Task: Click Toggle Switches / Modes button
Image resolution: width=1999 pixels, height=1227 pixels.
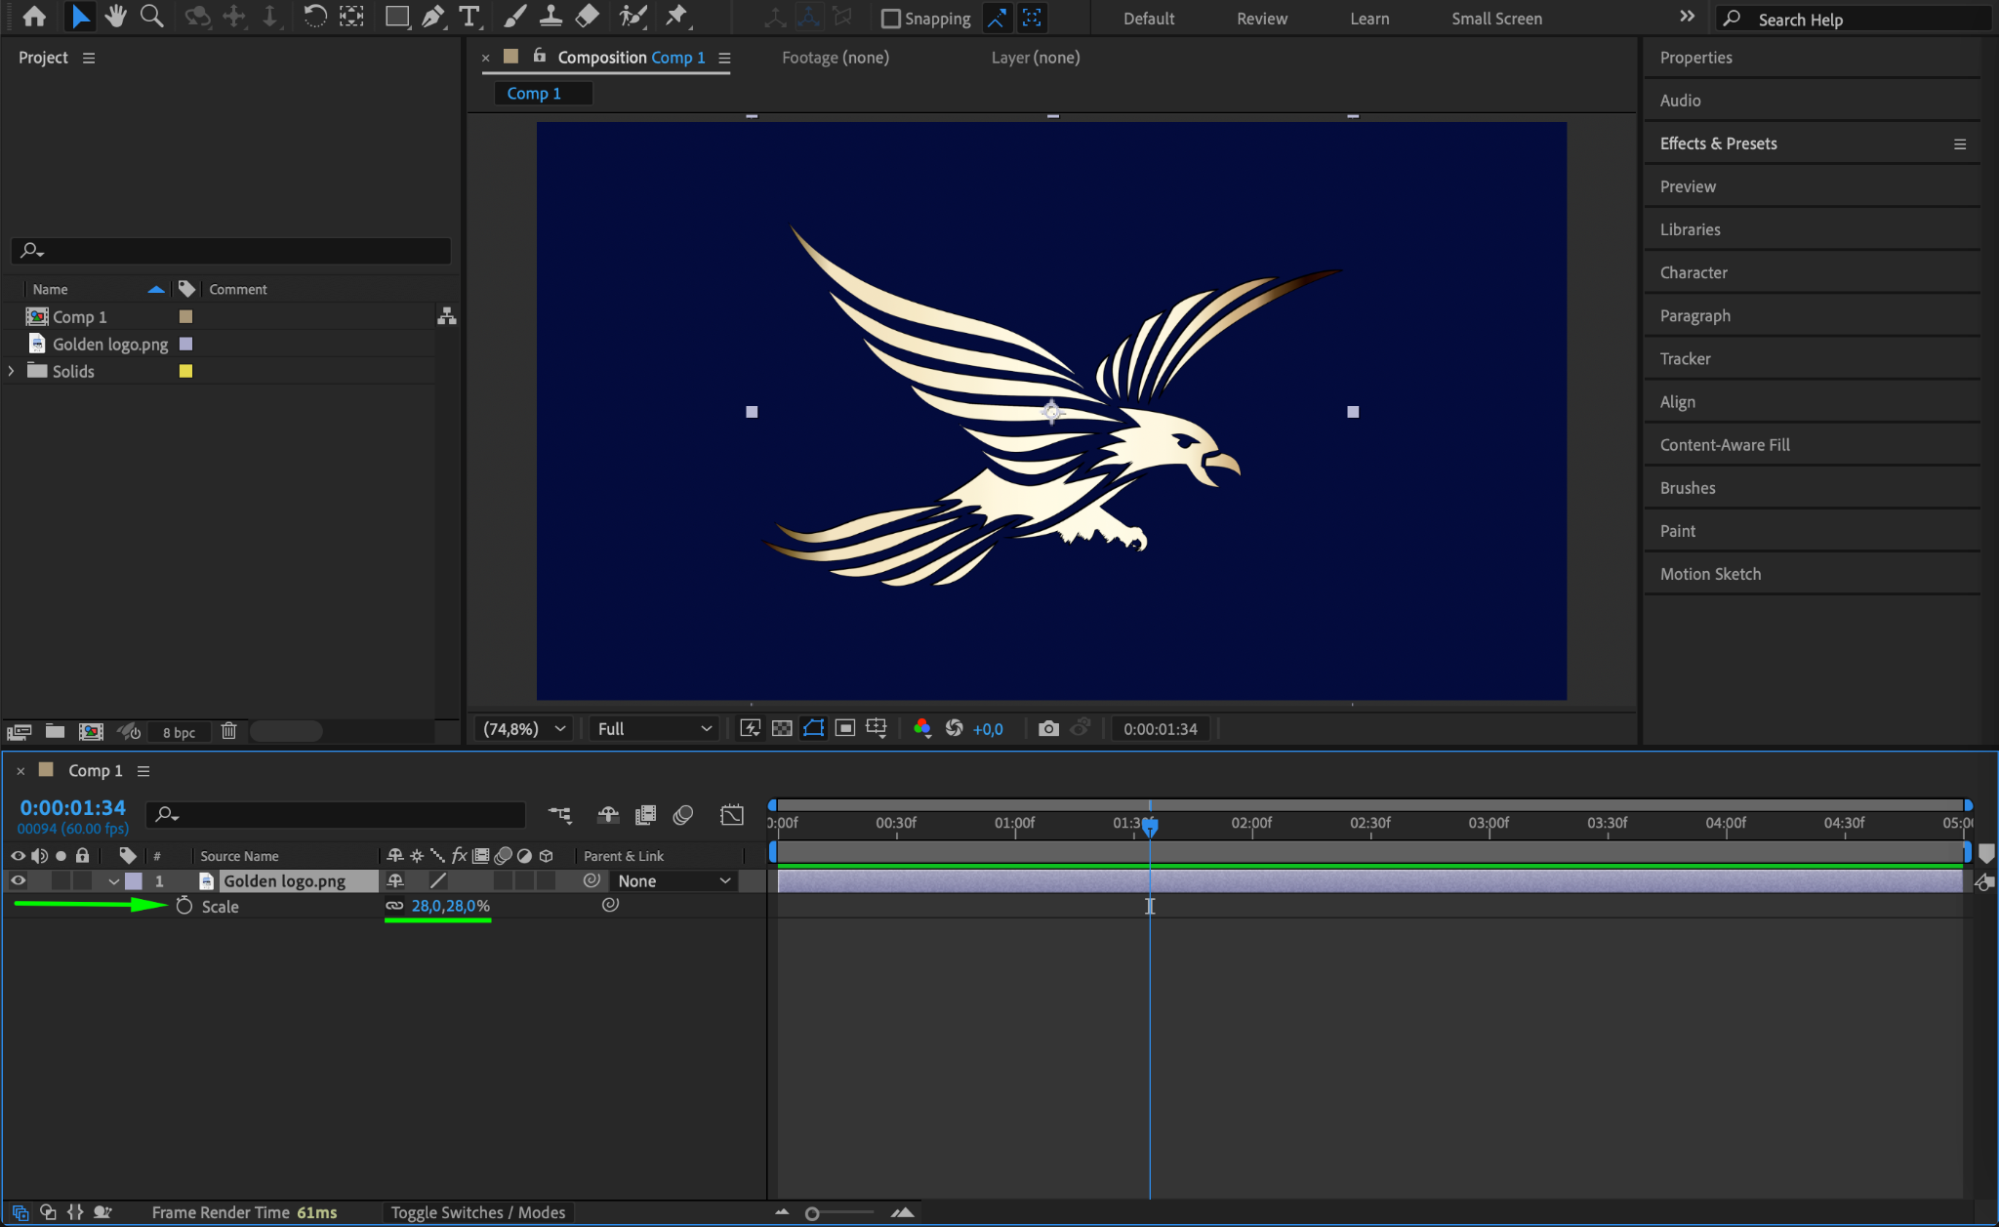Action: pyautogui.click(x=477, y=1212)
